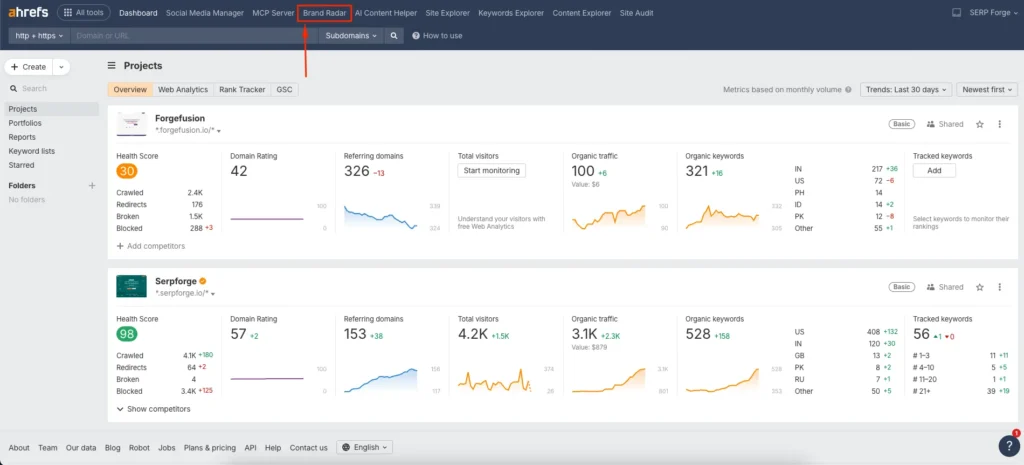Click the search magnifier button beside Subdomains
This screenshot has width=1024, height=465.
pos(395,35)
